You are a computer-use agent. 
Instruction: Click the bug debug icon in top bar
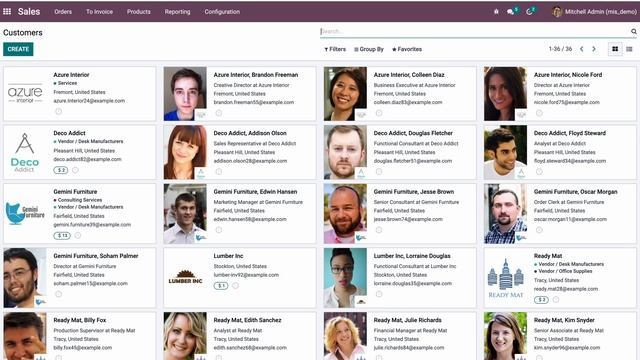(496, 12)
